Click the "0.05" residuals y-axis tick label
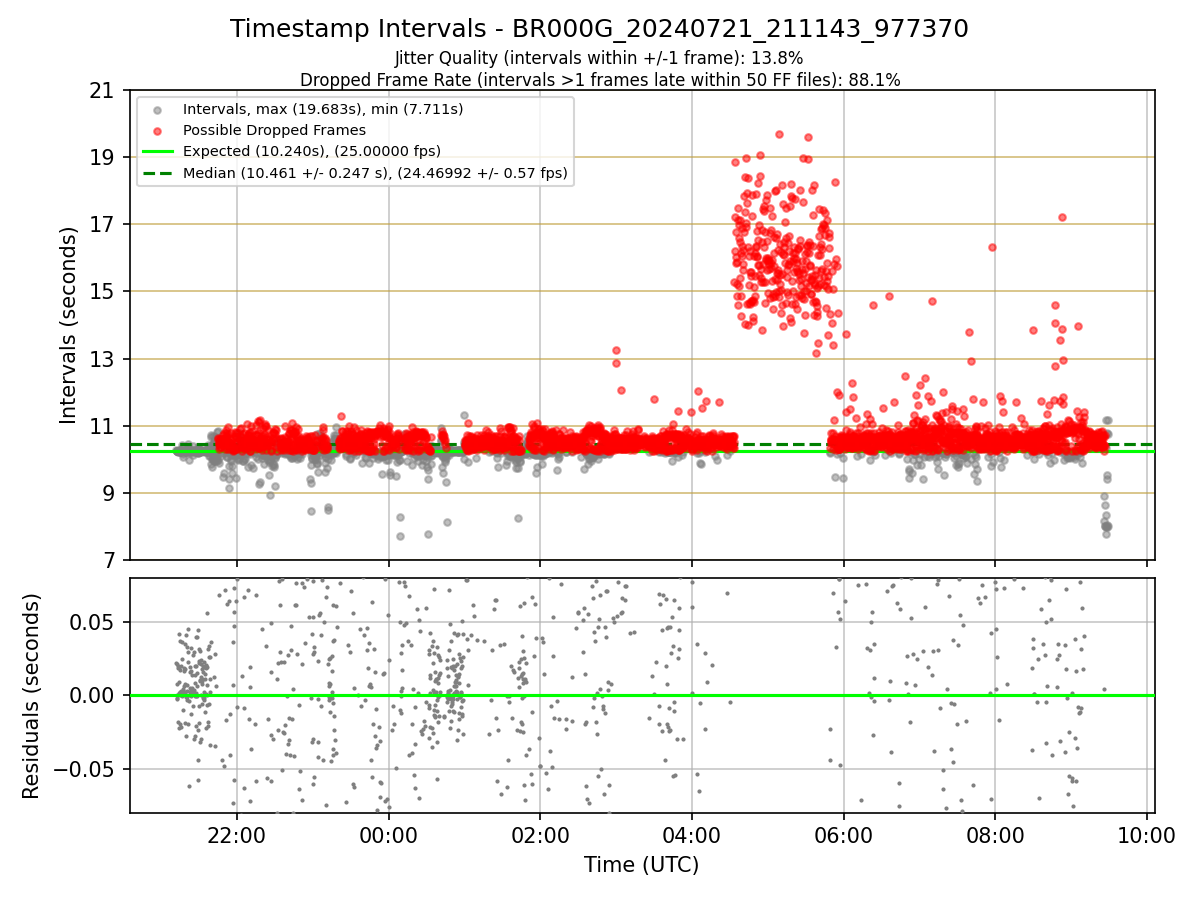 coord(92,622)
